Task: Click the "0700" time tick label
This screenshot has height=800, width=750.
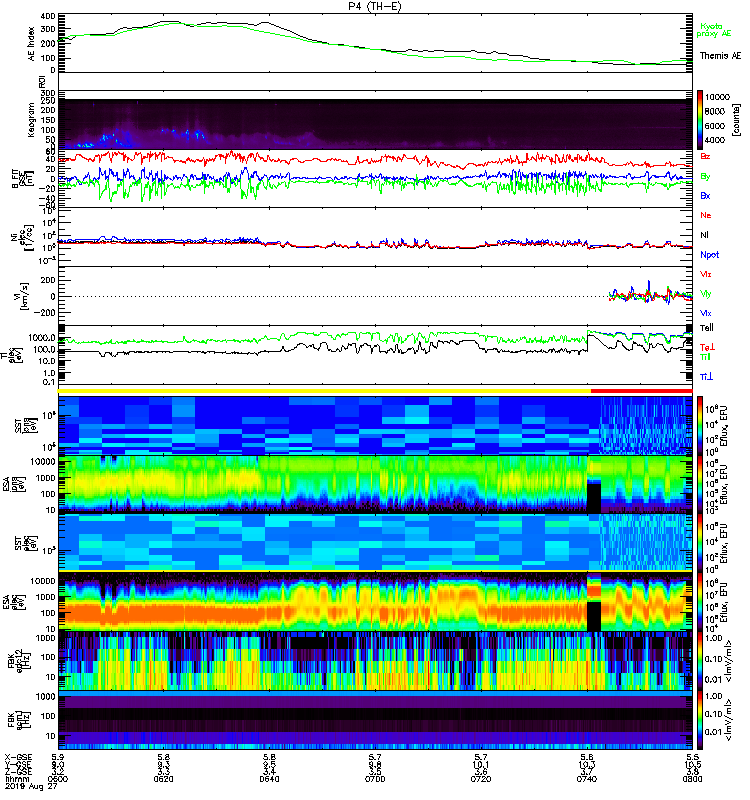Action: pos(375,779)
